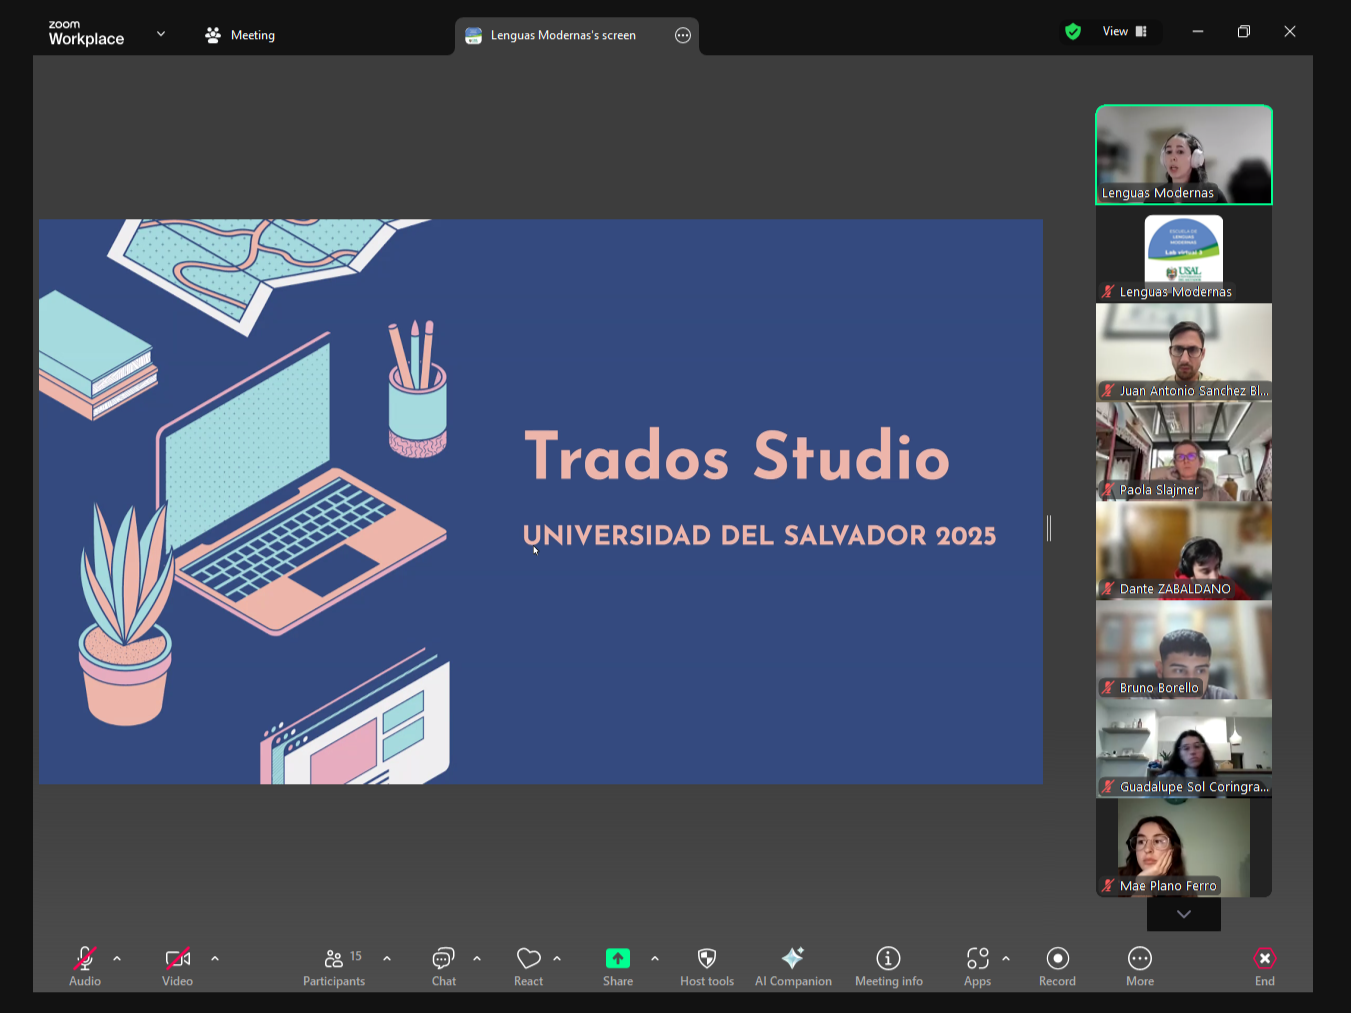Show more participants with down chevron
Image resolution: width=1351 pixels, height=1013 pixels.
(1184, 914)
